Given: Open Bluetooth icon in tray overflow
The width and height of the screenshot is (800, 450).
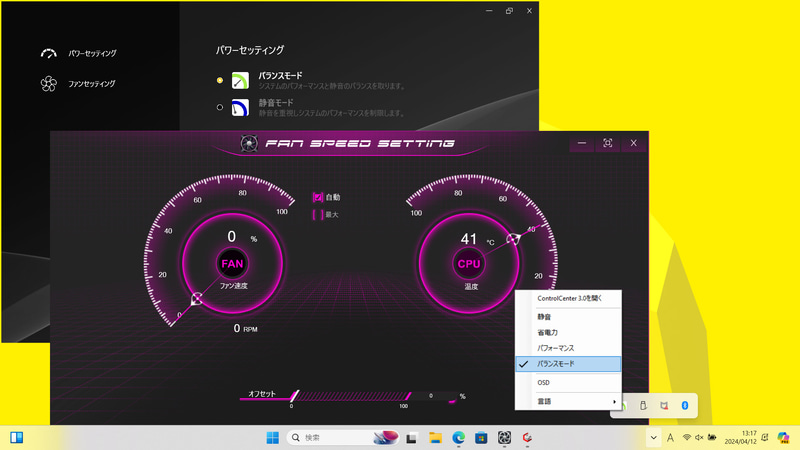Looking at the screenshot, I should click(x=685, y=405).
